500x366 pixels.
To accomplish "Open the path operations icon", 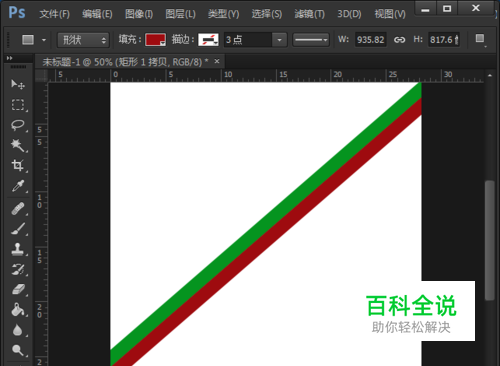I will [480, 39].
